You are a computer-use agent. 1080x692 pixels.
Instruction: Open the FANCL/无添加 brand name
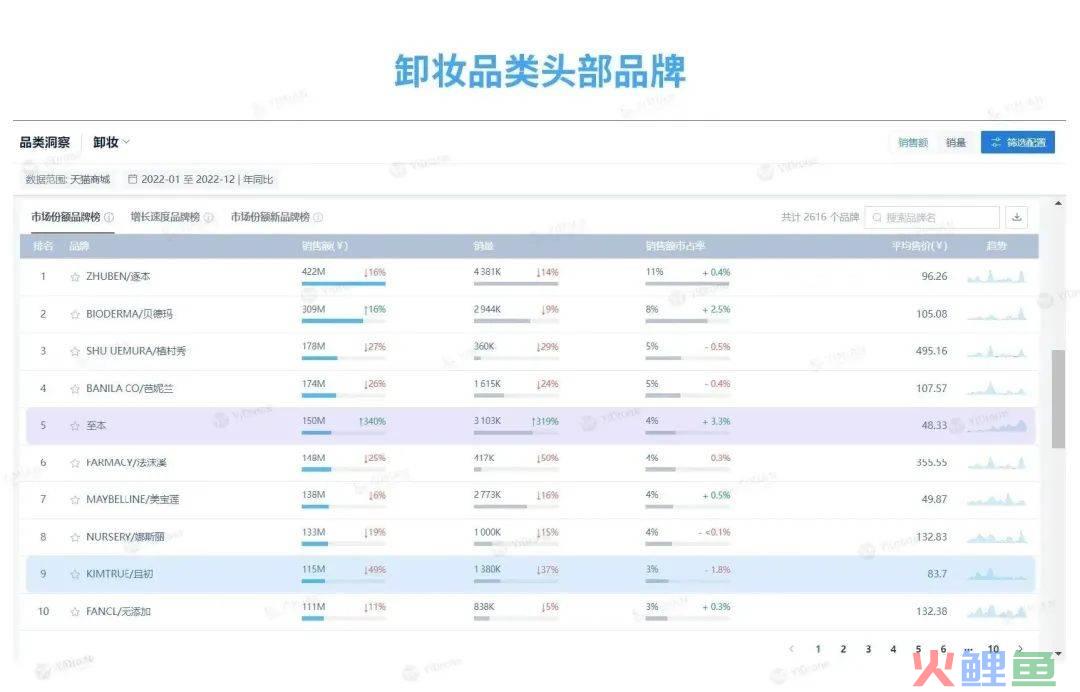click(x=118, y=611)
